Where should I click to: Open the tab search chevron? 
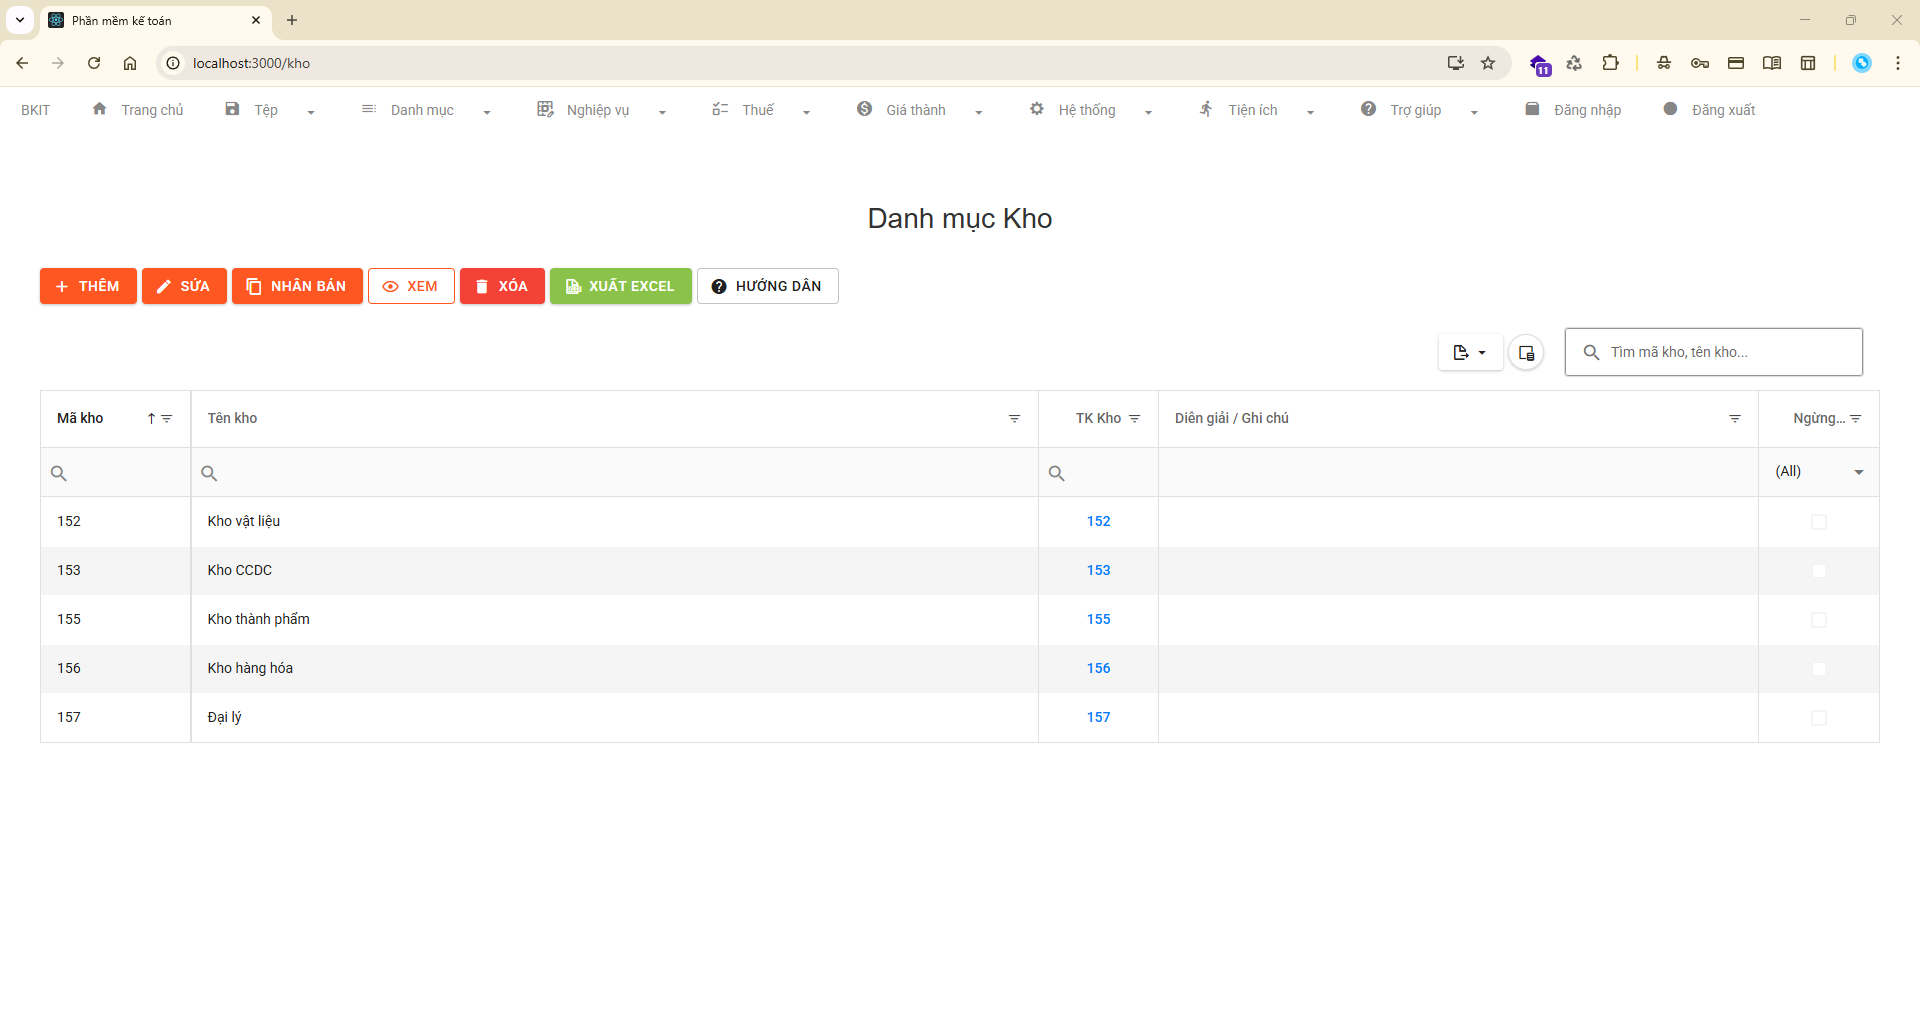tap(20, 20)
